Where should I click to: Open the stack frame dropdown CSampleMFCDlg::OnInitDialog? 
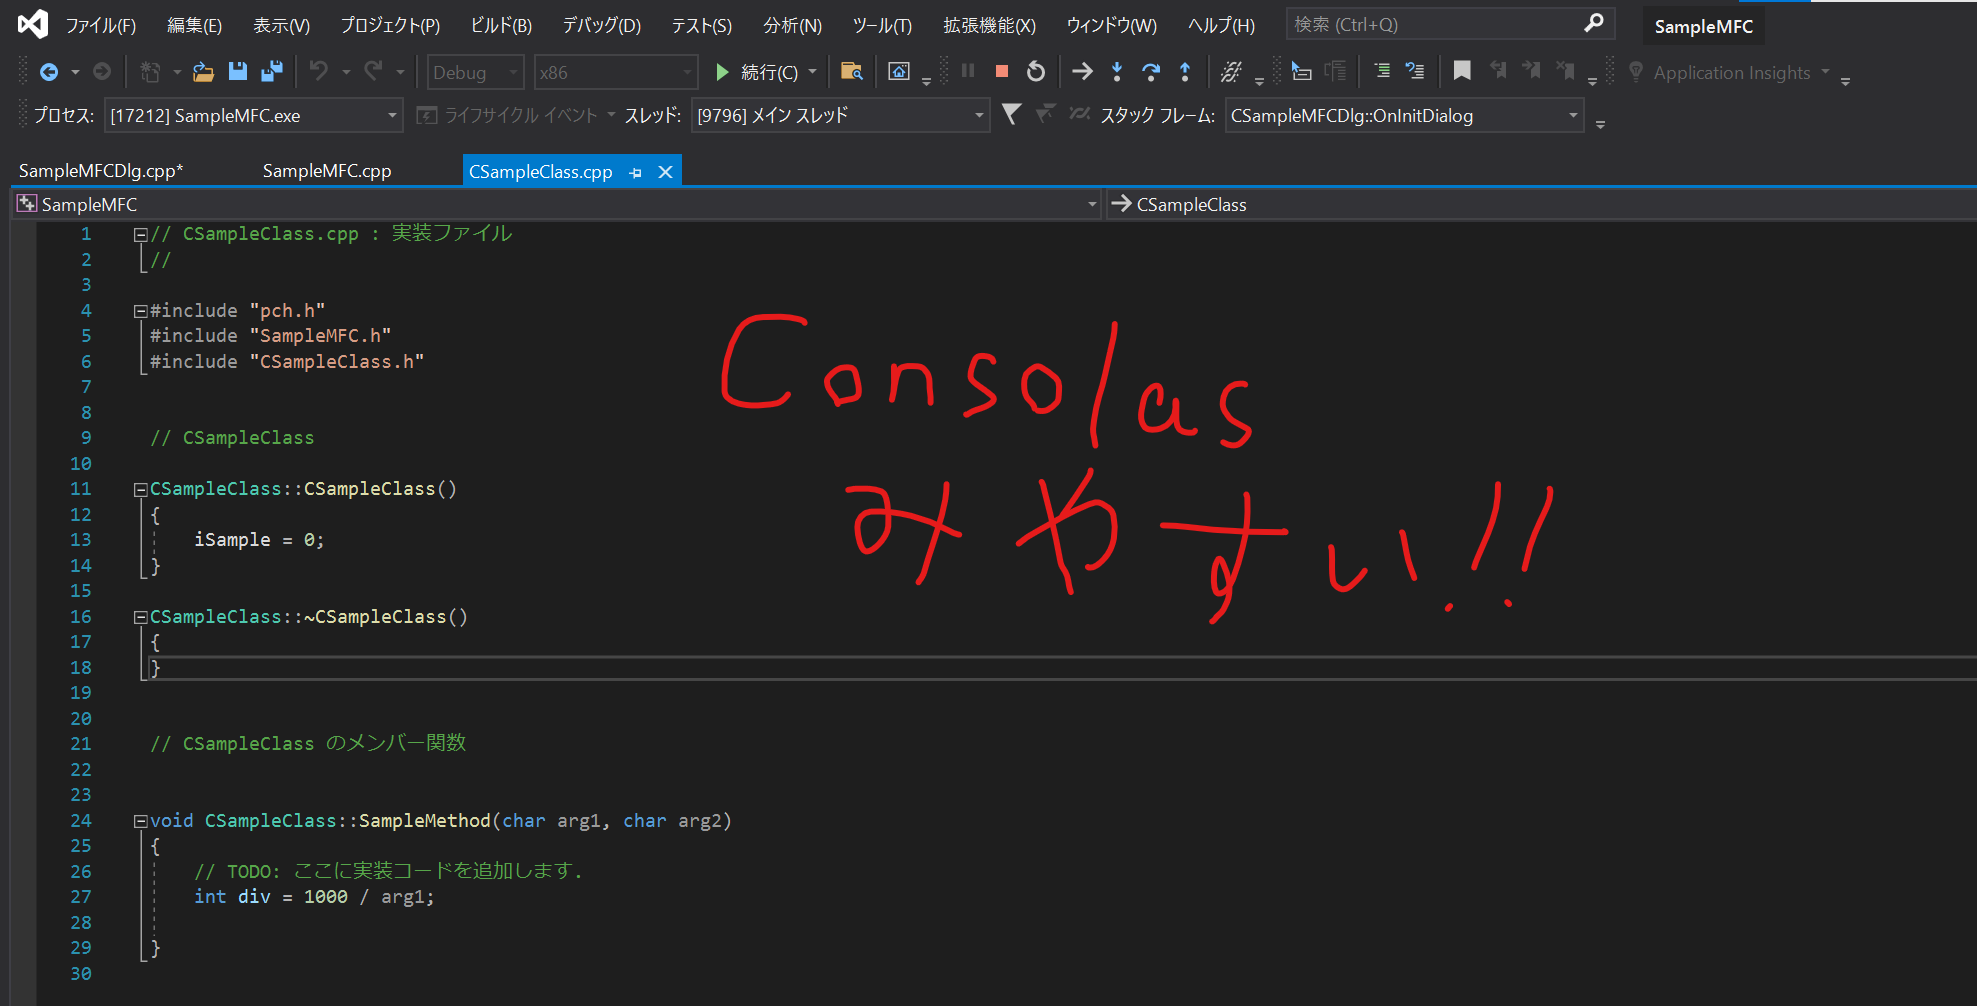pyautogui.click(x=1404, y=116)
